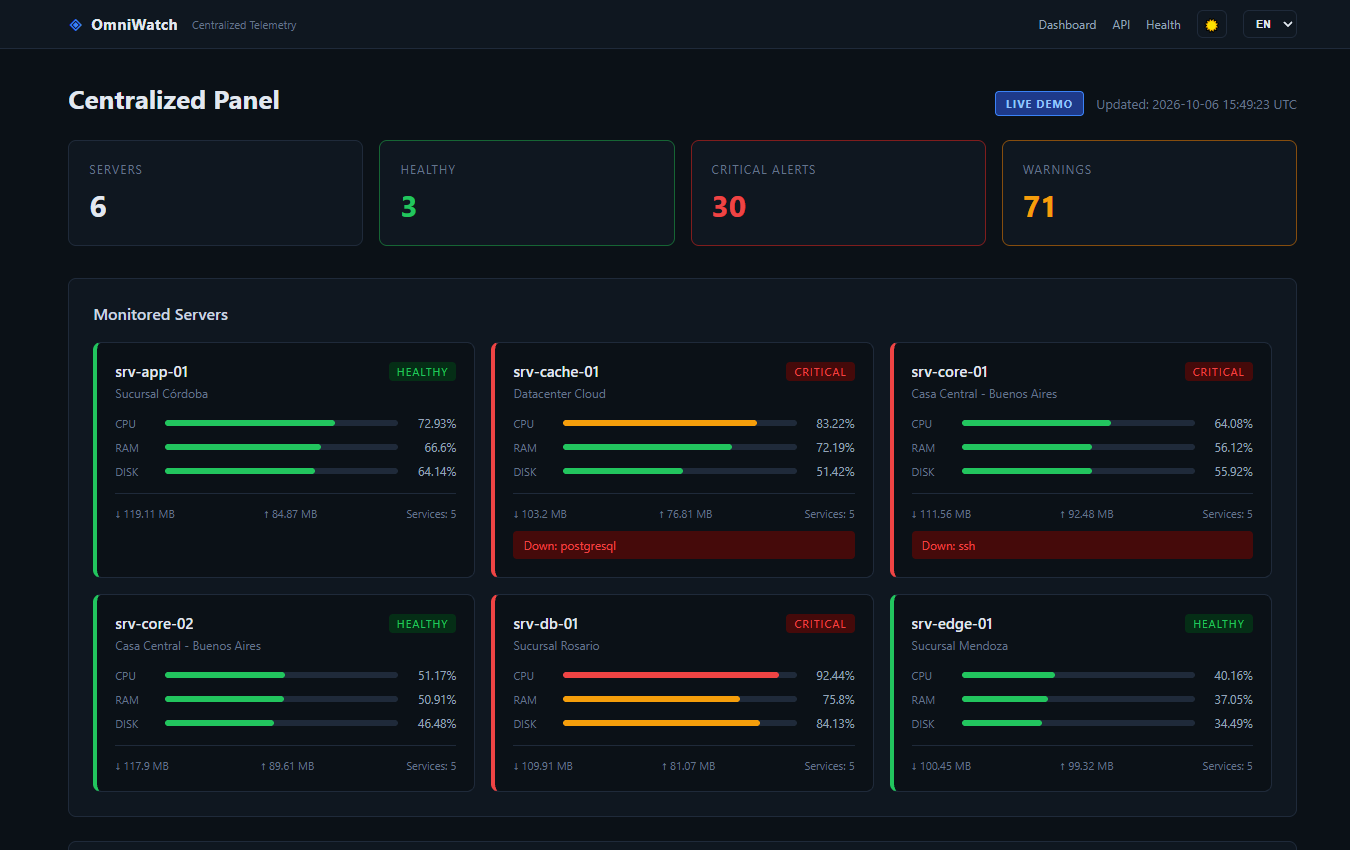
Task: Click CRITICAL badge on srv-db-01
Action: [820, 624]
